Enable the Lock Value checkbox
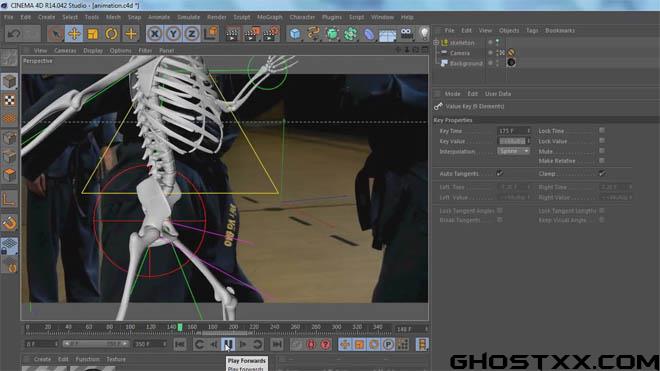Screen dimensions: 660x371 point(602,141)
